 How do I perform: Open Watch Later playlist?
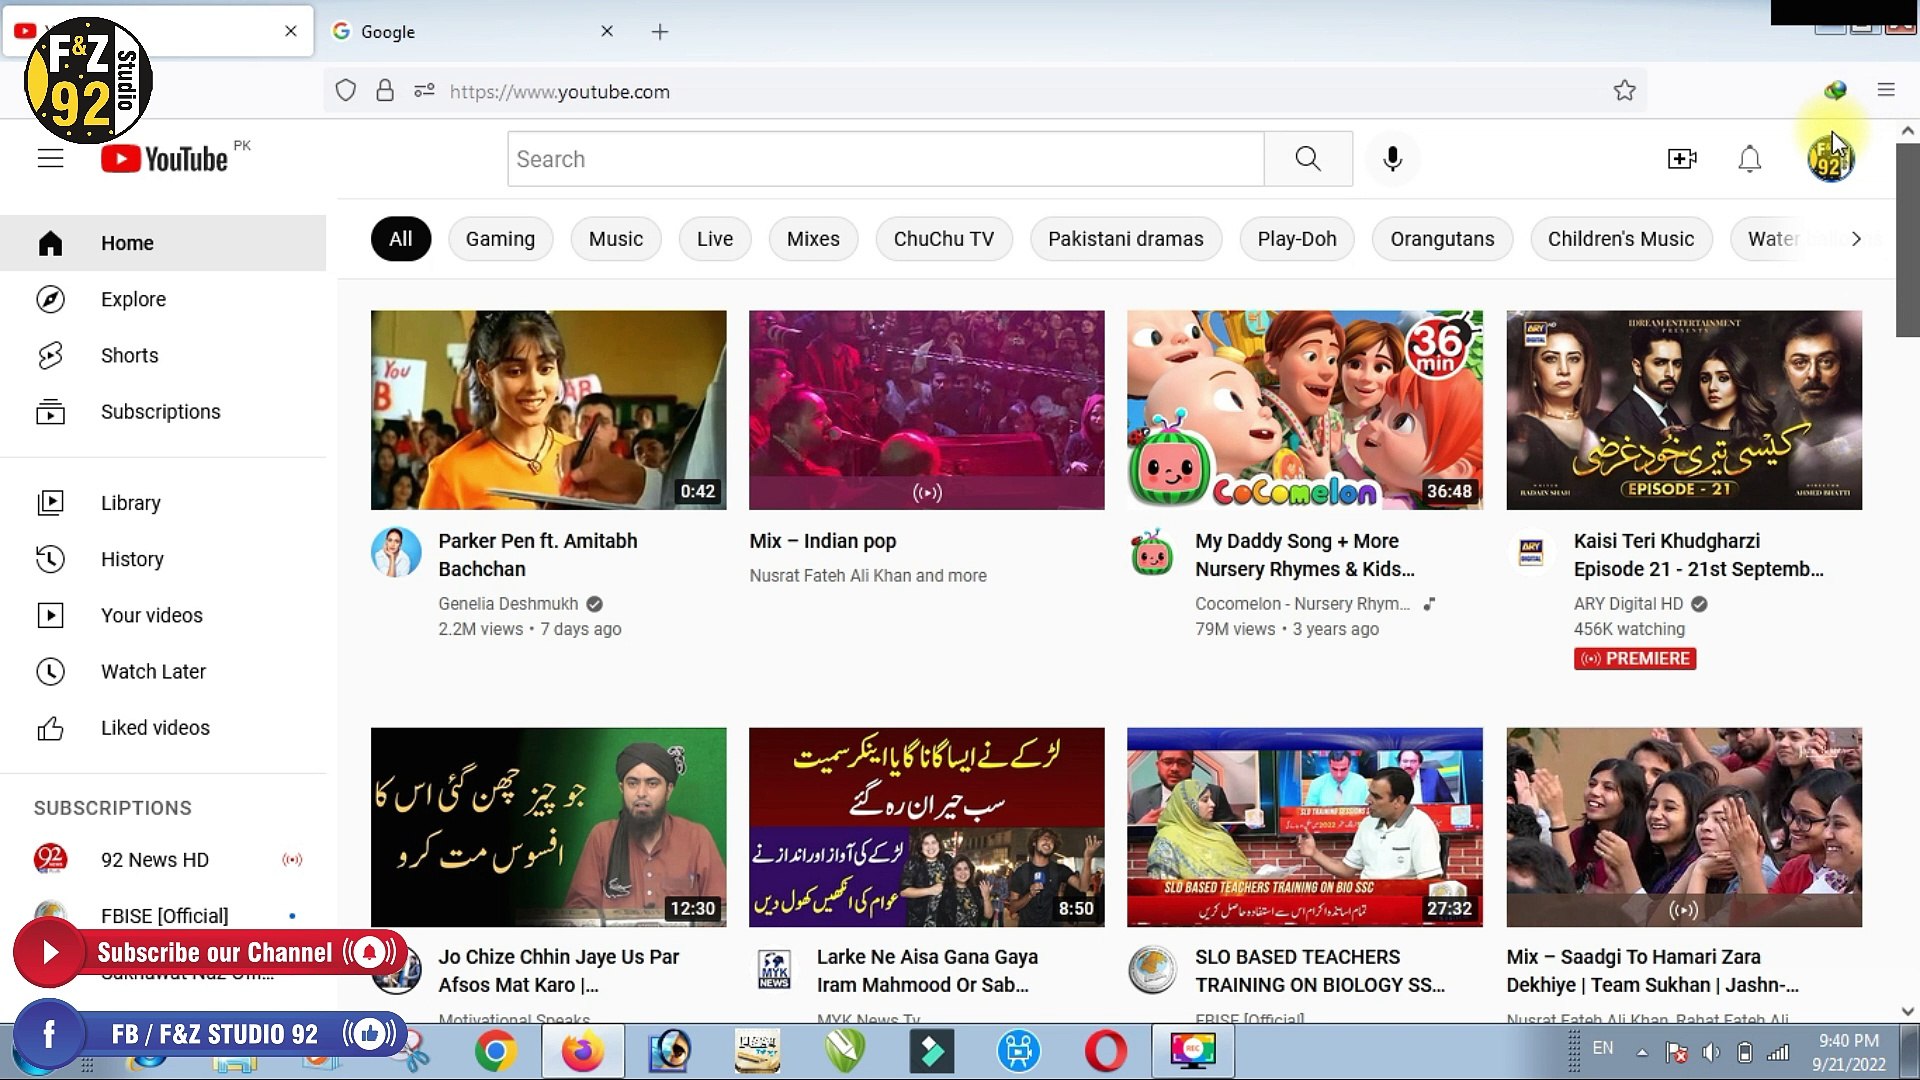coord(163,671)
